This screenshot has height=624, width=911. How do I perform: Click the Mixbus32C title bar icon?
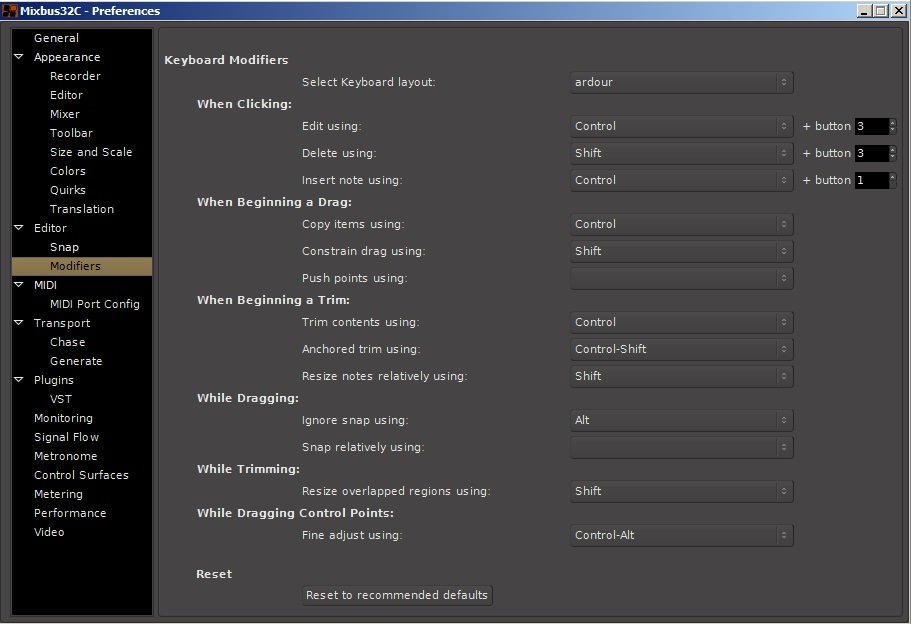[x=10, y=10]
